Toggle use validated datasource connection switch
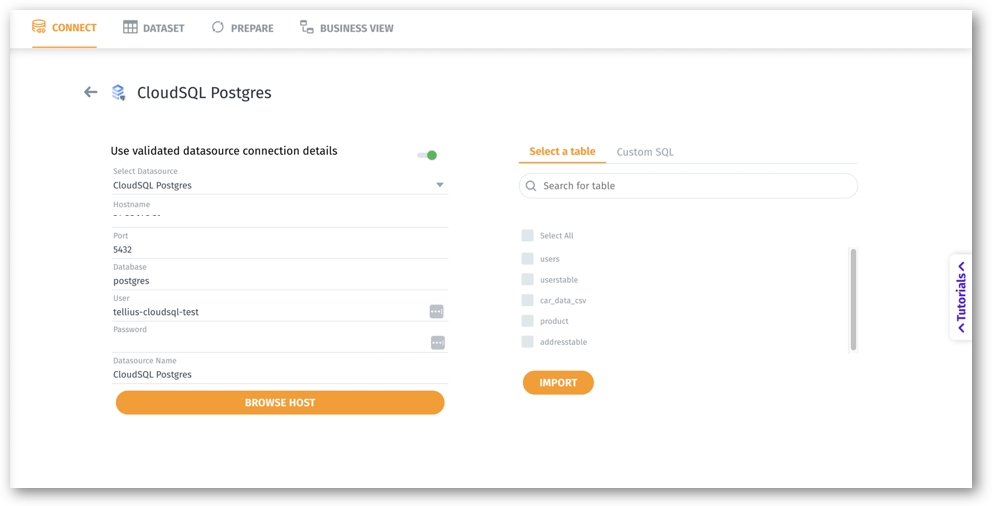 tap(428, 155)
